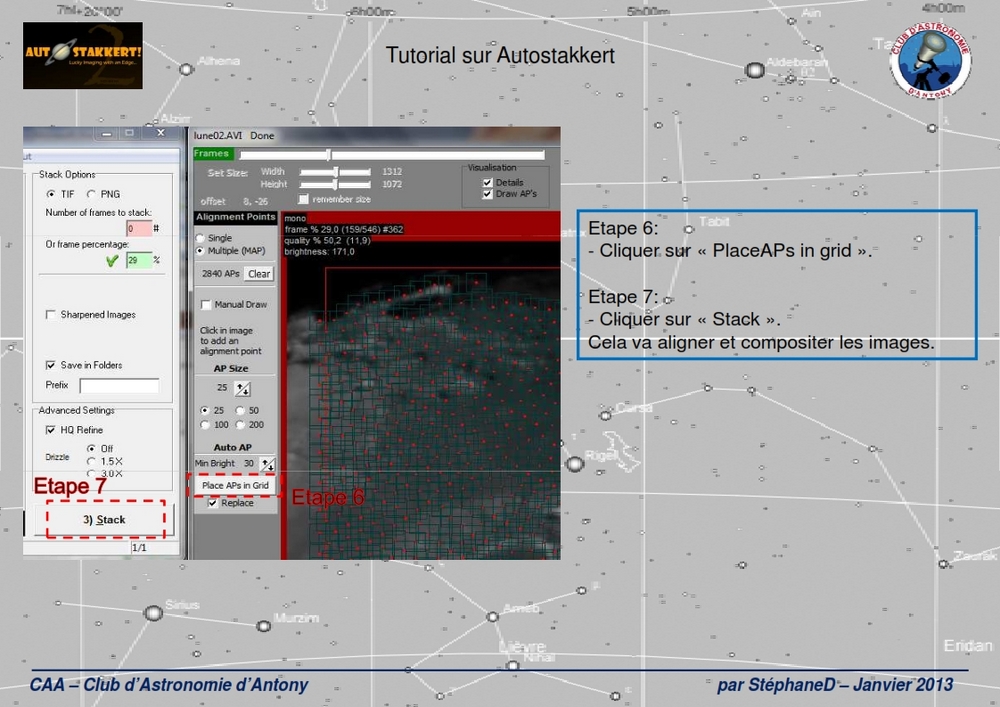Toggle the HQ Refine checkbox
This screenshot has height=707, width=1000.
pos(50,430)
